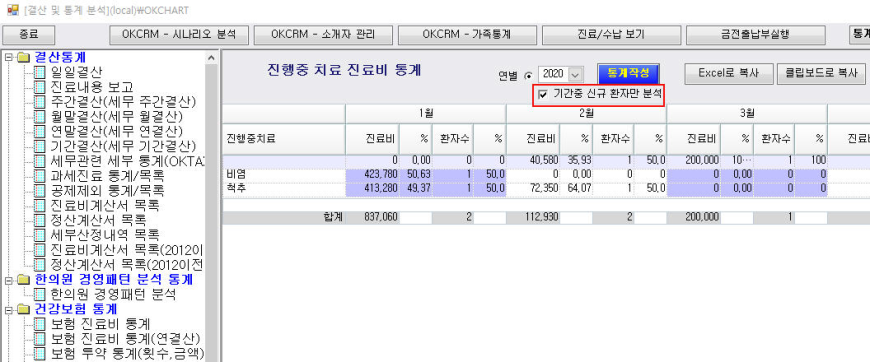The width and height of the screenshot is (870, 362).
Task: Click the 진행중치료 column header
Action: coord(284,139)
